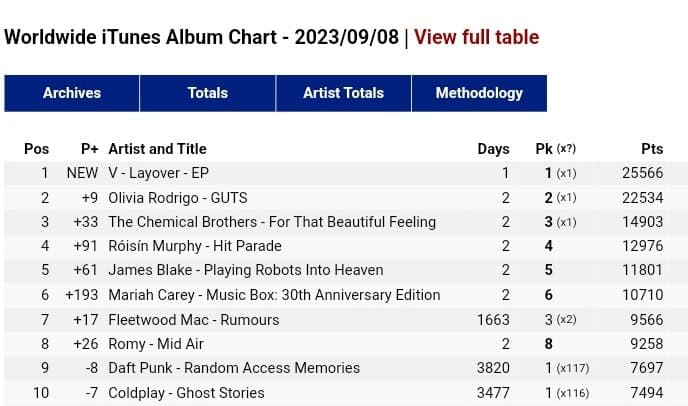Click the V - Layover - EP entry
This screenshot has width=688, height=406.
click(x=158, y=173)
